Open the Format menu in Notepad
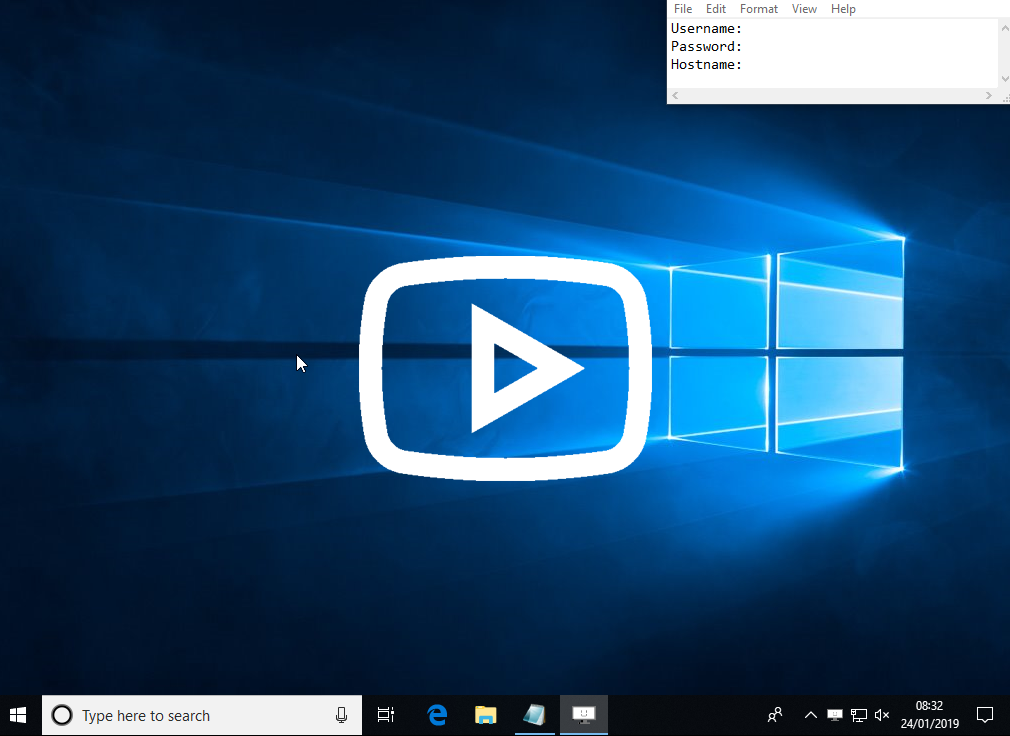The height and width of the screenshot is (736, 1010). pos(759,9)
